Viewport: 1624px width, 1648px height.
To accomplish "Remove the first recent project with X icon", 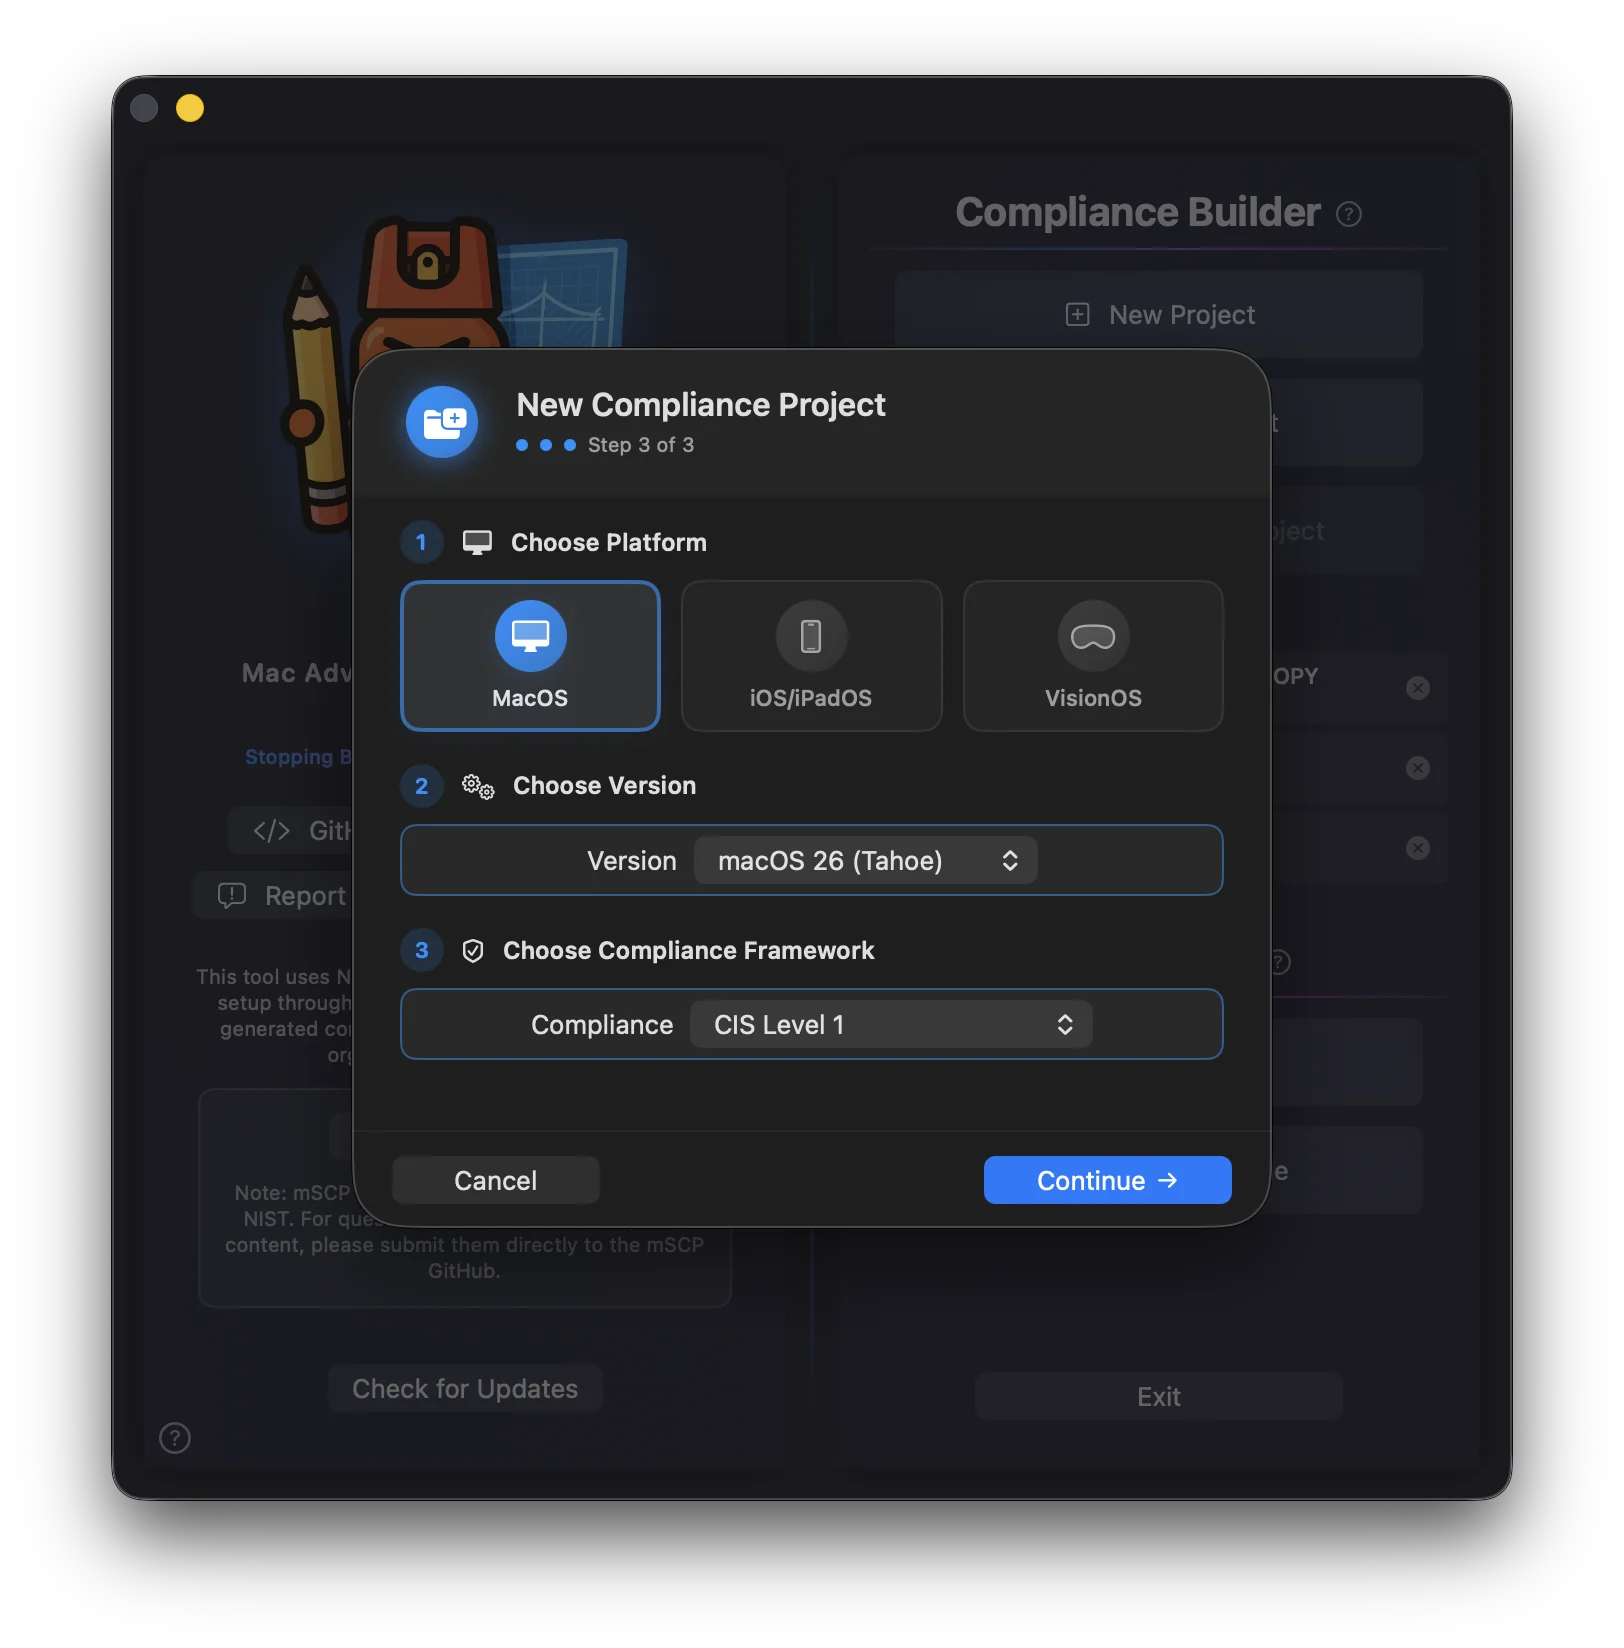I will (x=1417, y=688).
